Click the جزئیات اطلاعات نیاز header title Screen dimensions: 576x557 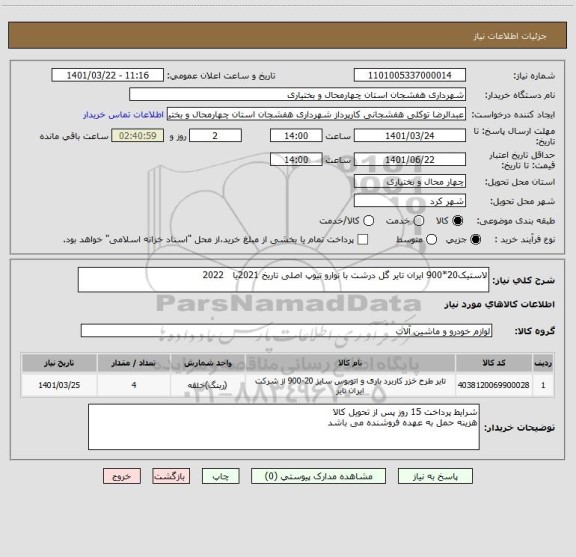pos(510,36)
